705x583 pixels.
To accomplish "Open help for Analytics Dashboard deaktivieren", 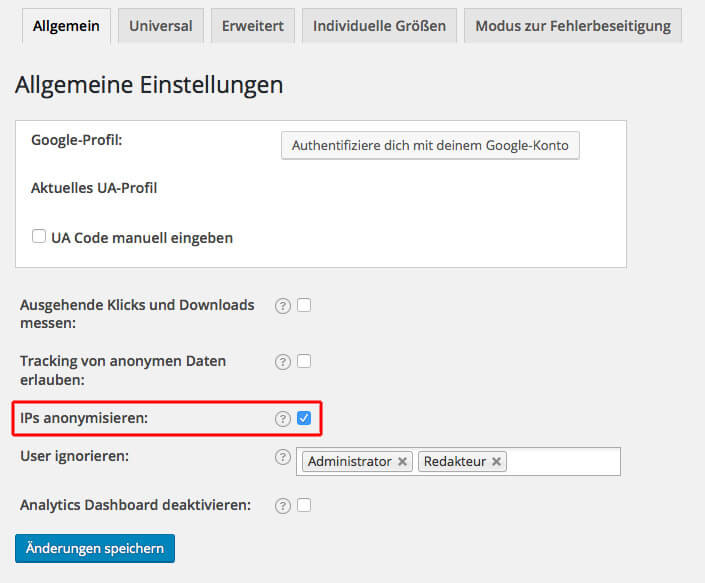I will pyautogui.click(x=282, y=506).
